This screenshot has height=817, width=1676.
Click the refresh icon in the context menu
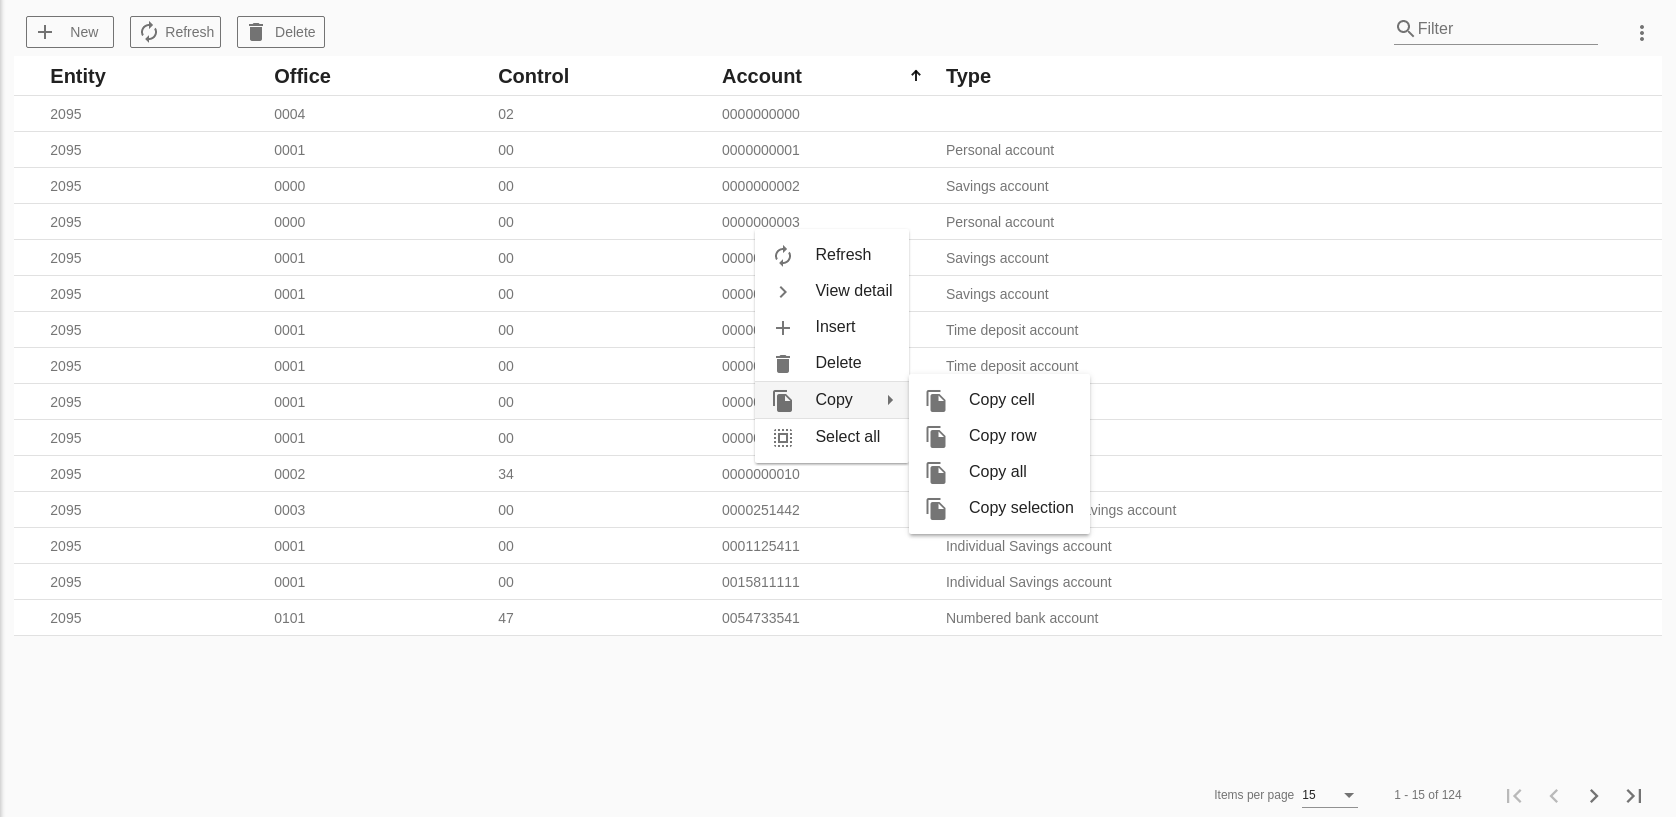coord(783,256)
